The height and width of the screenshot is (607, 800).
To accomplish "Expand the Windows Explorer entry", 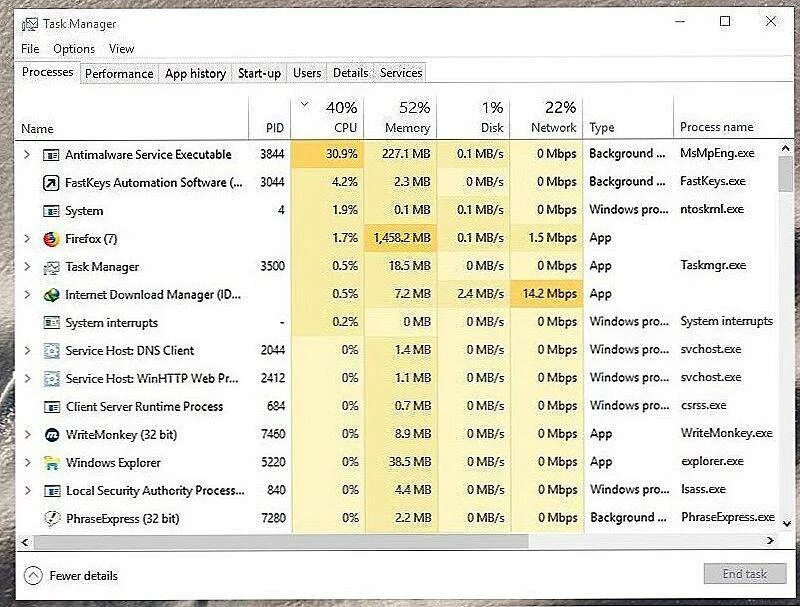I will tap(28, 463).
